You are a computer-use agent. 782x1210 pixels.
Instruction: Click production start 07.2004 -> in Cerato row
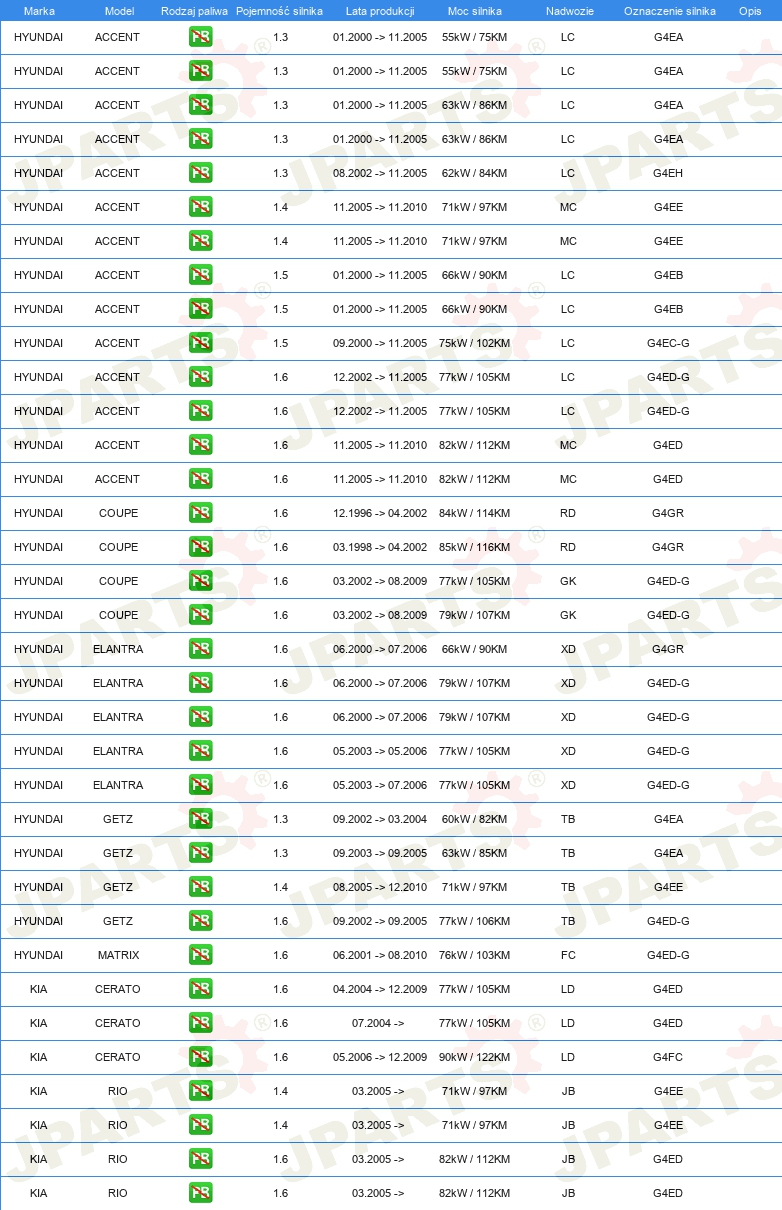pyautogui.click(x=378, y=1023)
